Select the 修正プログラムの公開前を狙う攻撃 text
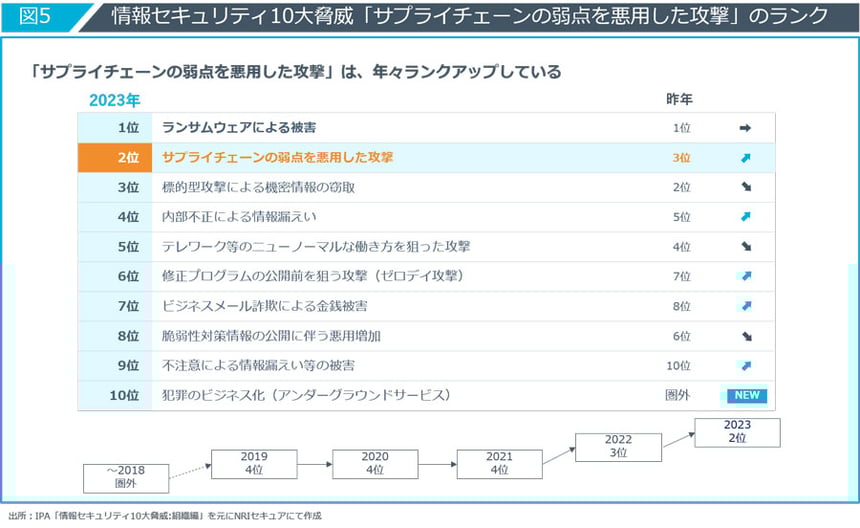The width and height of the screenshot is (860, 528). click(313, 276)
